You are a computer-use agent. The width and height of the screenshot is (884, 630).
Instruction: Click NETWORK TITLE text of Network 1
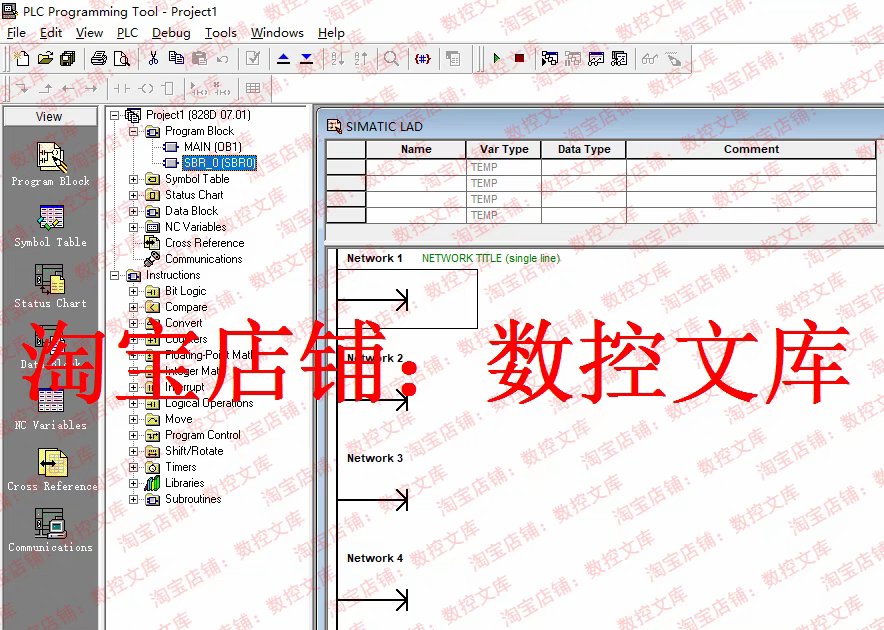[x=490, y=258]
